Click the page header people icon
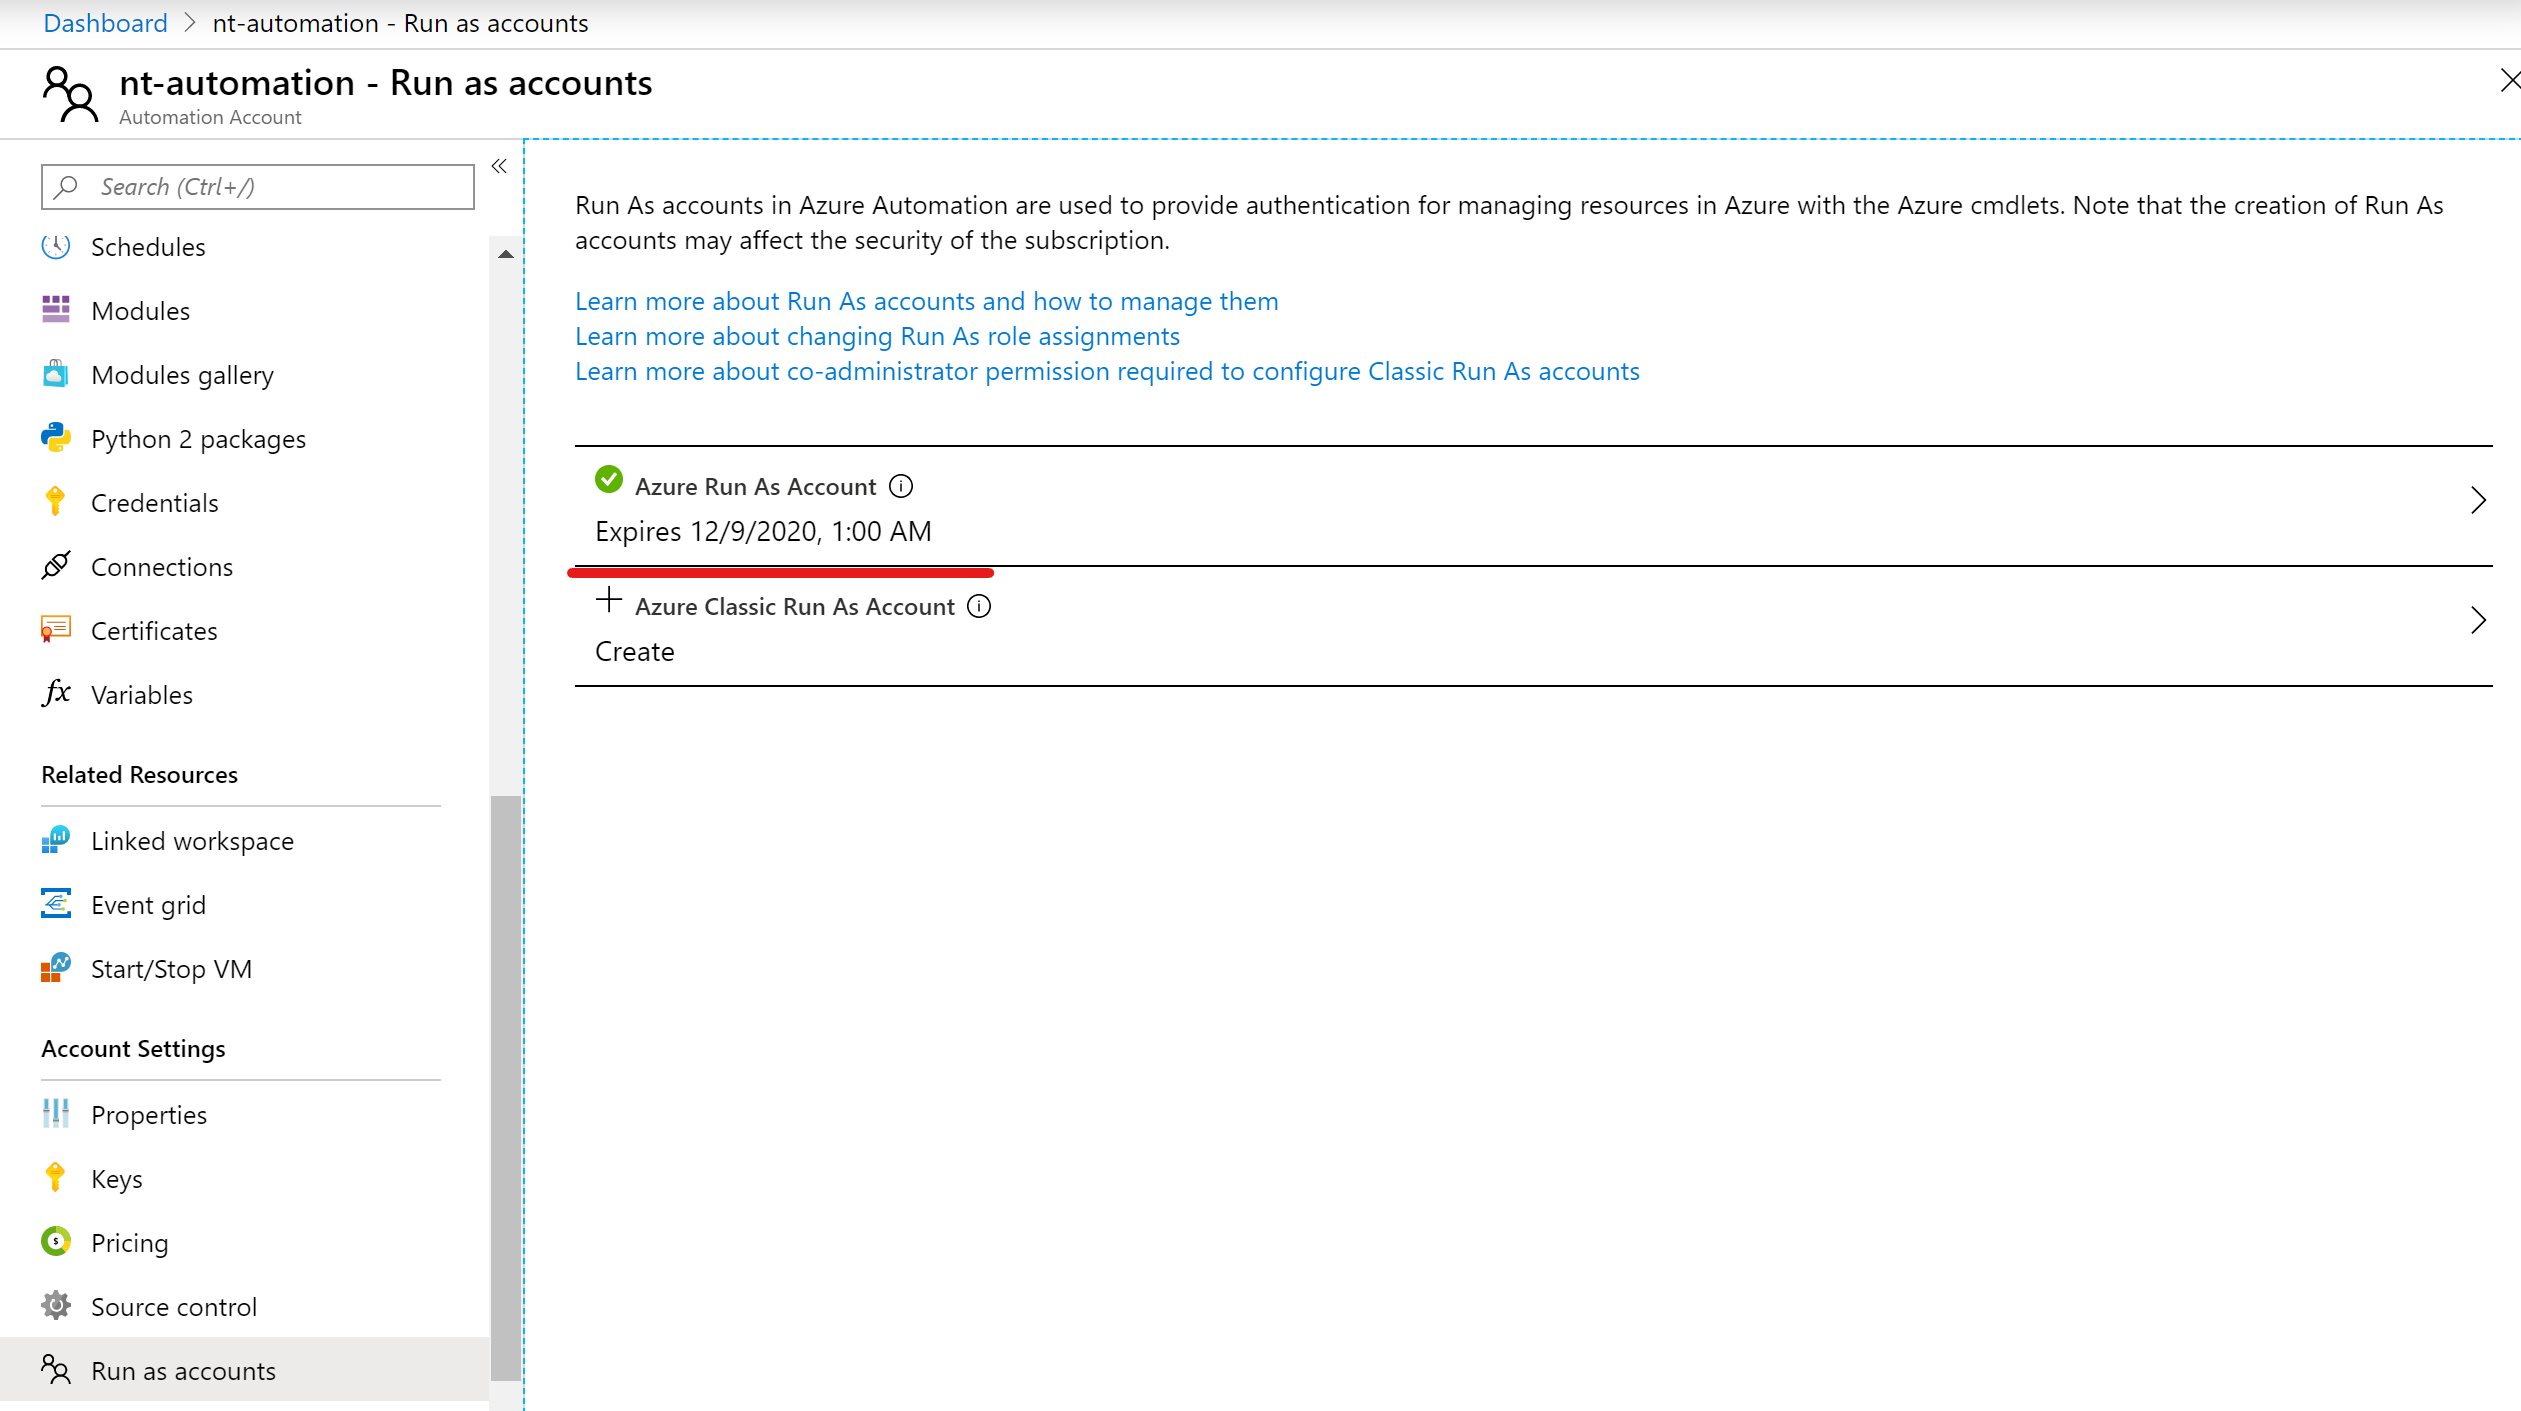2521x1411 pixels. tap(70, 94)
